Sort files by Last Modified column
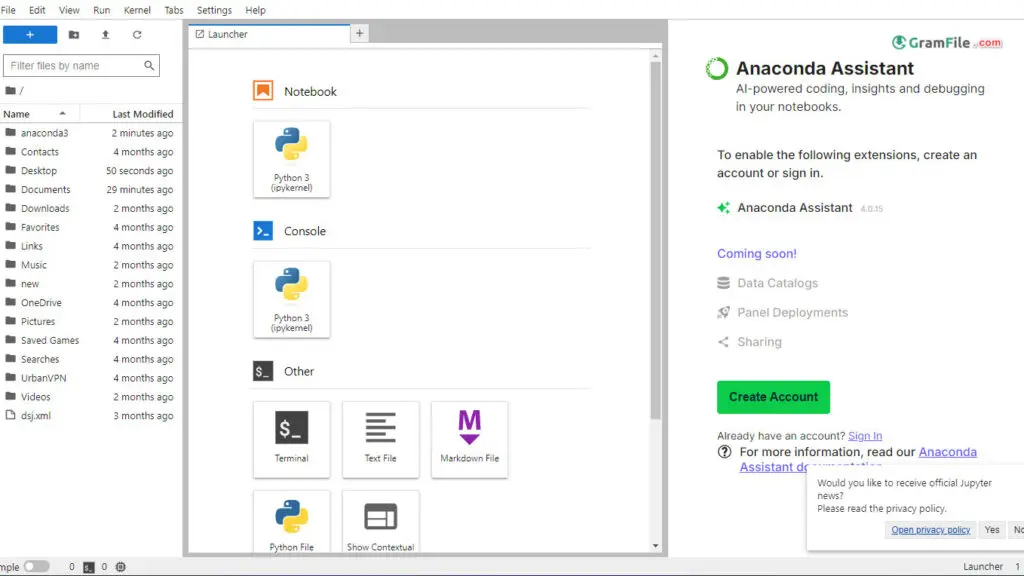 131,114
